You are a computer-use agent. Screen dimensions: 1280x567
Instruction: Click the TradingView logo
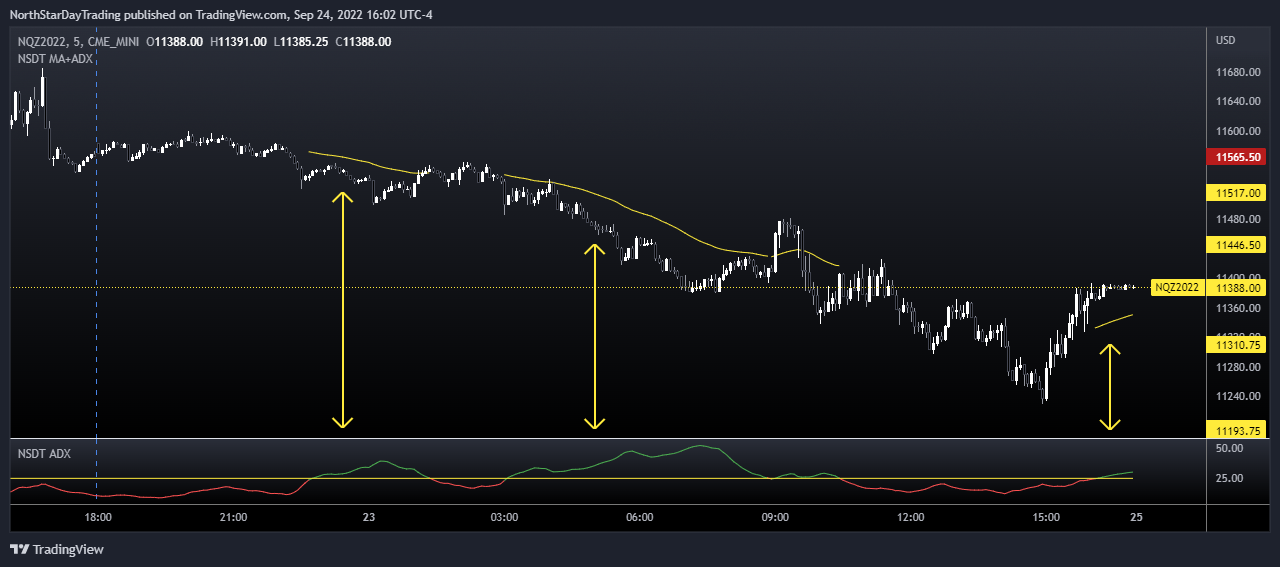pyautogui.click(x=57, y=549)
